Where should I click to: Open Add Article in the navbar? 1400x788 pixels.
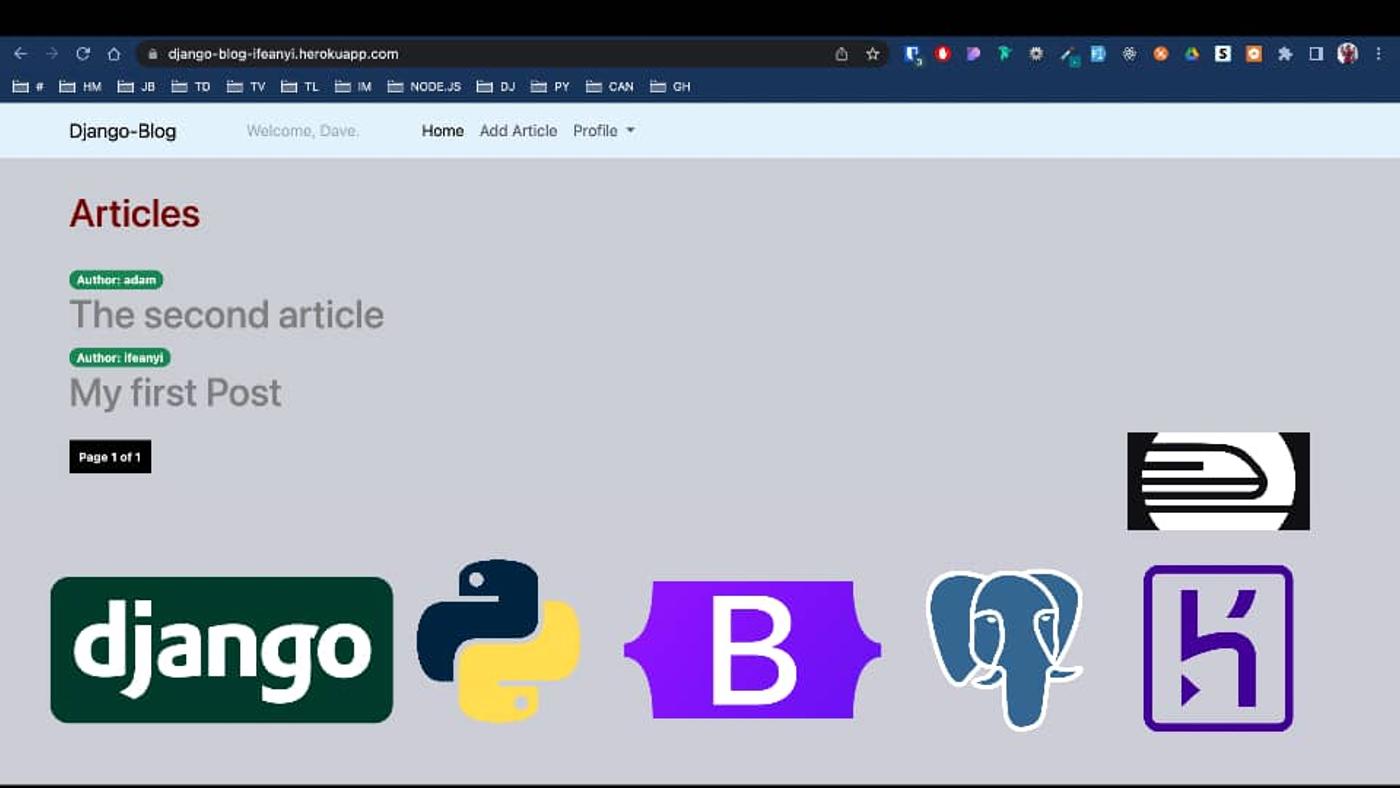(x=518, y=131)
